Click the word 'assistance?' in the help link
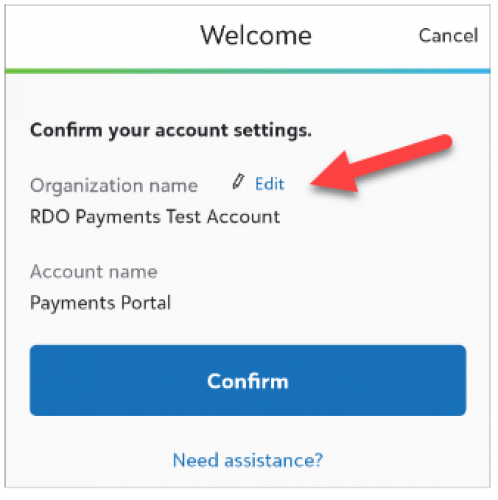This screenshot has height=500, width=498. [274, 460]
